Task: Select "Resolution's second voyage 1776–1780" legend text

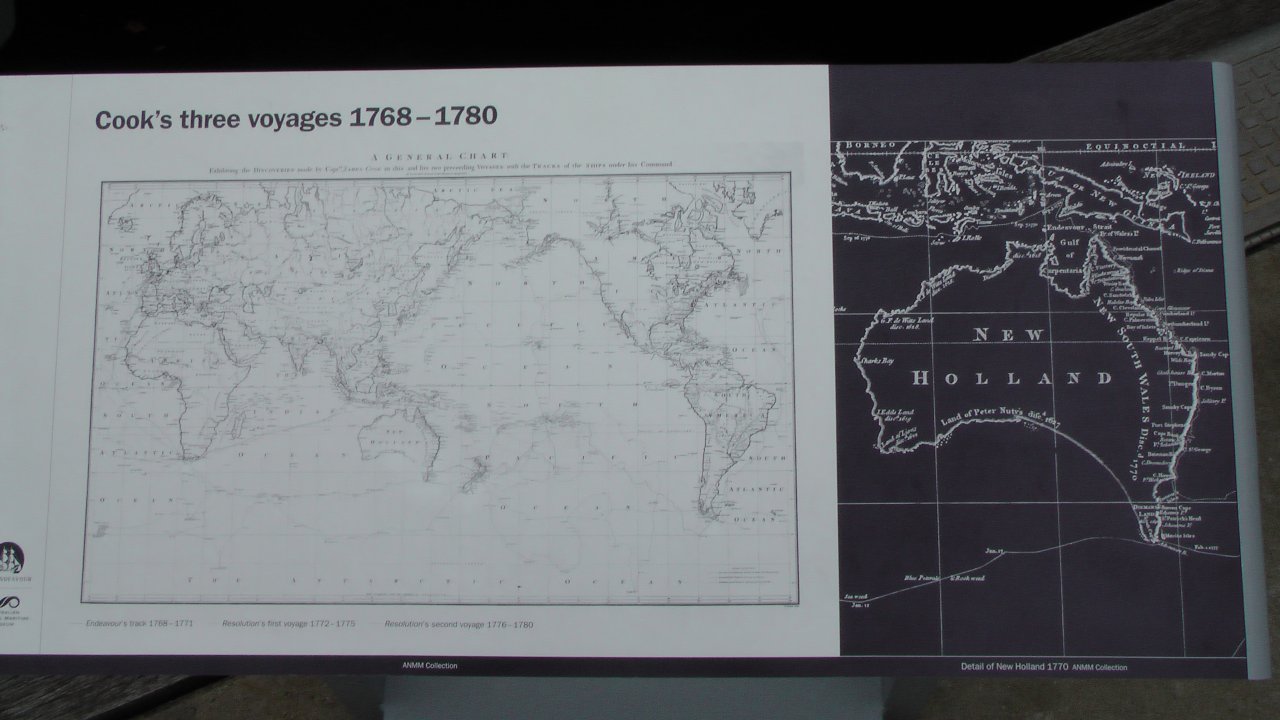Action: (461, 625)
